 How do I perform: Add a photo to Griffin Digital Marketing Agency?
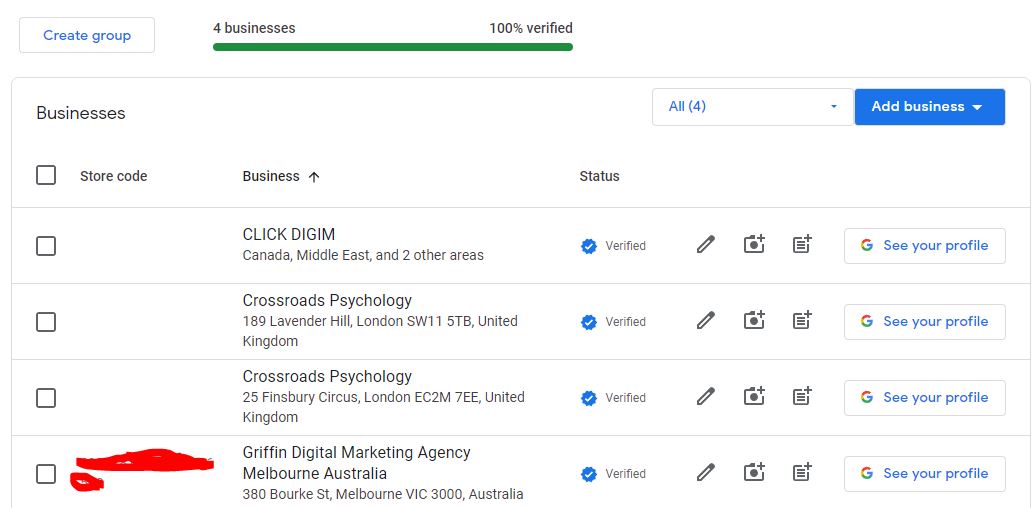pos(754,473)
